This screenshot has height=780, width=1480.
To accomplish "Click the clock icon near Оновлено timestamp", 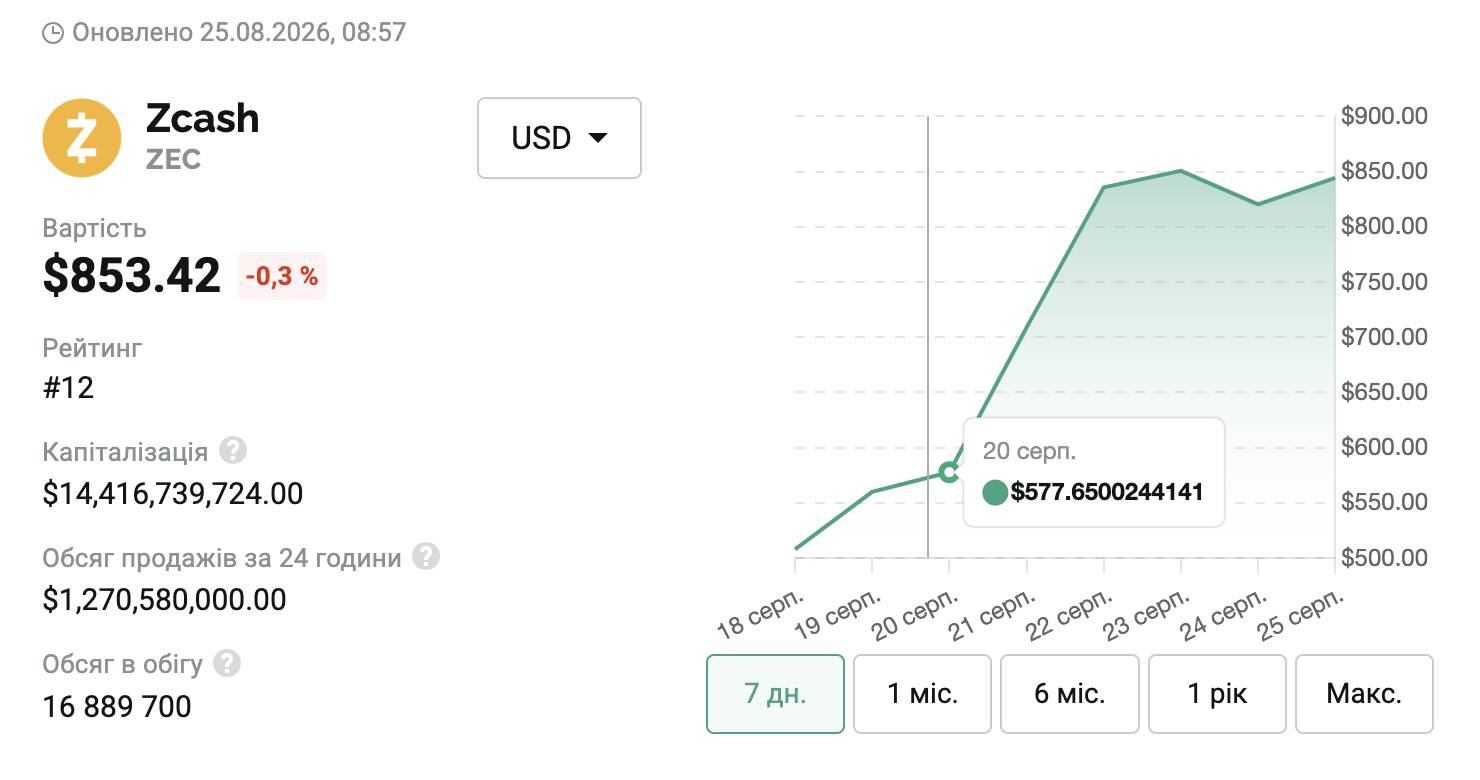I will 53,33.
